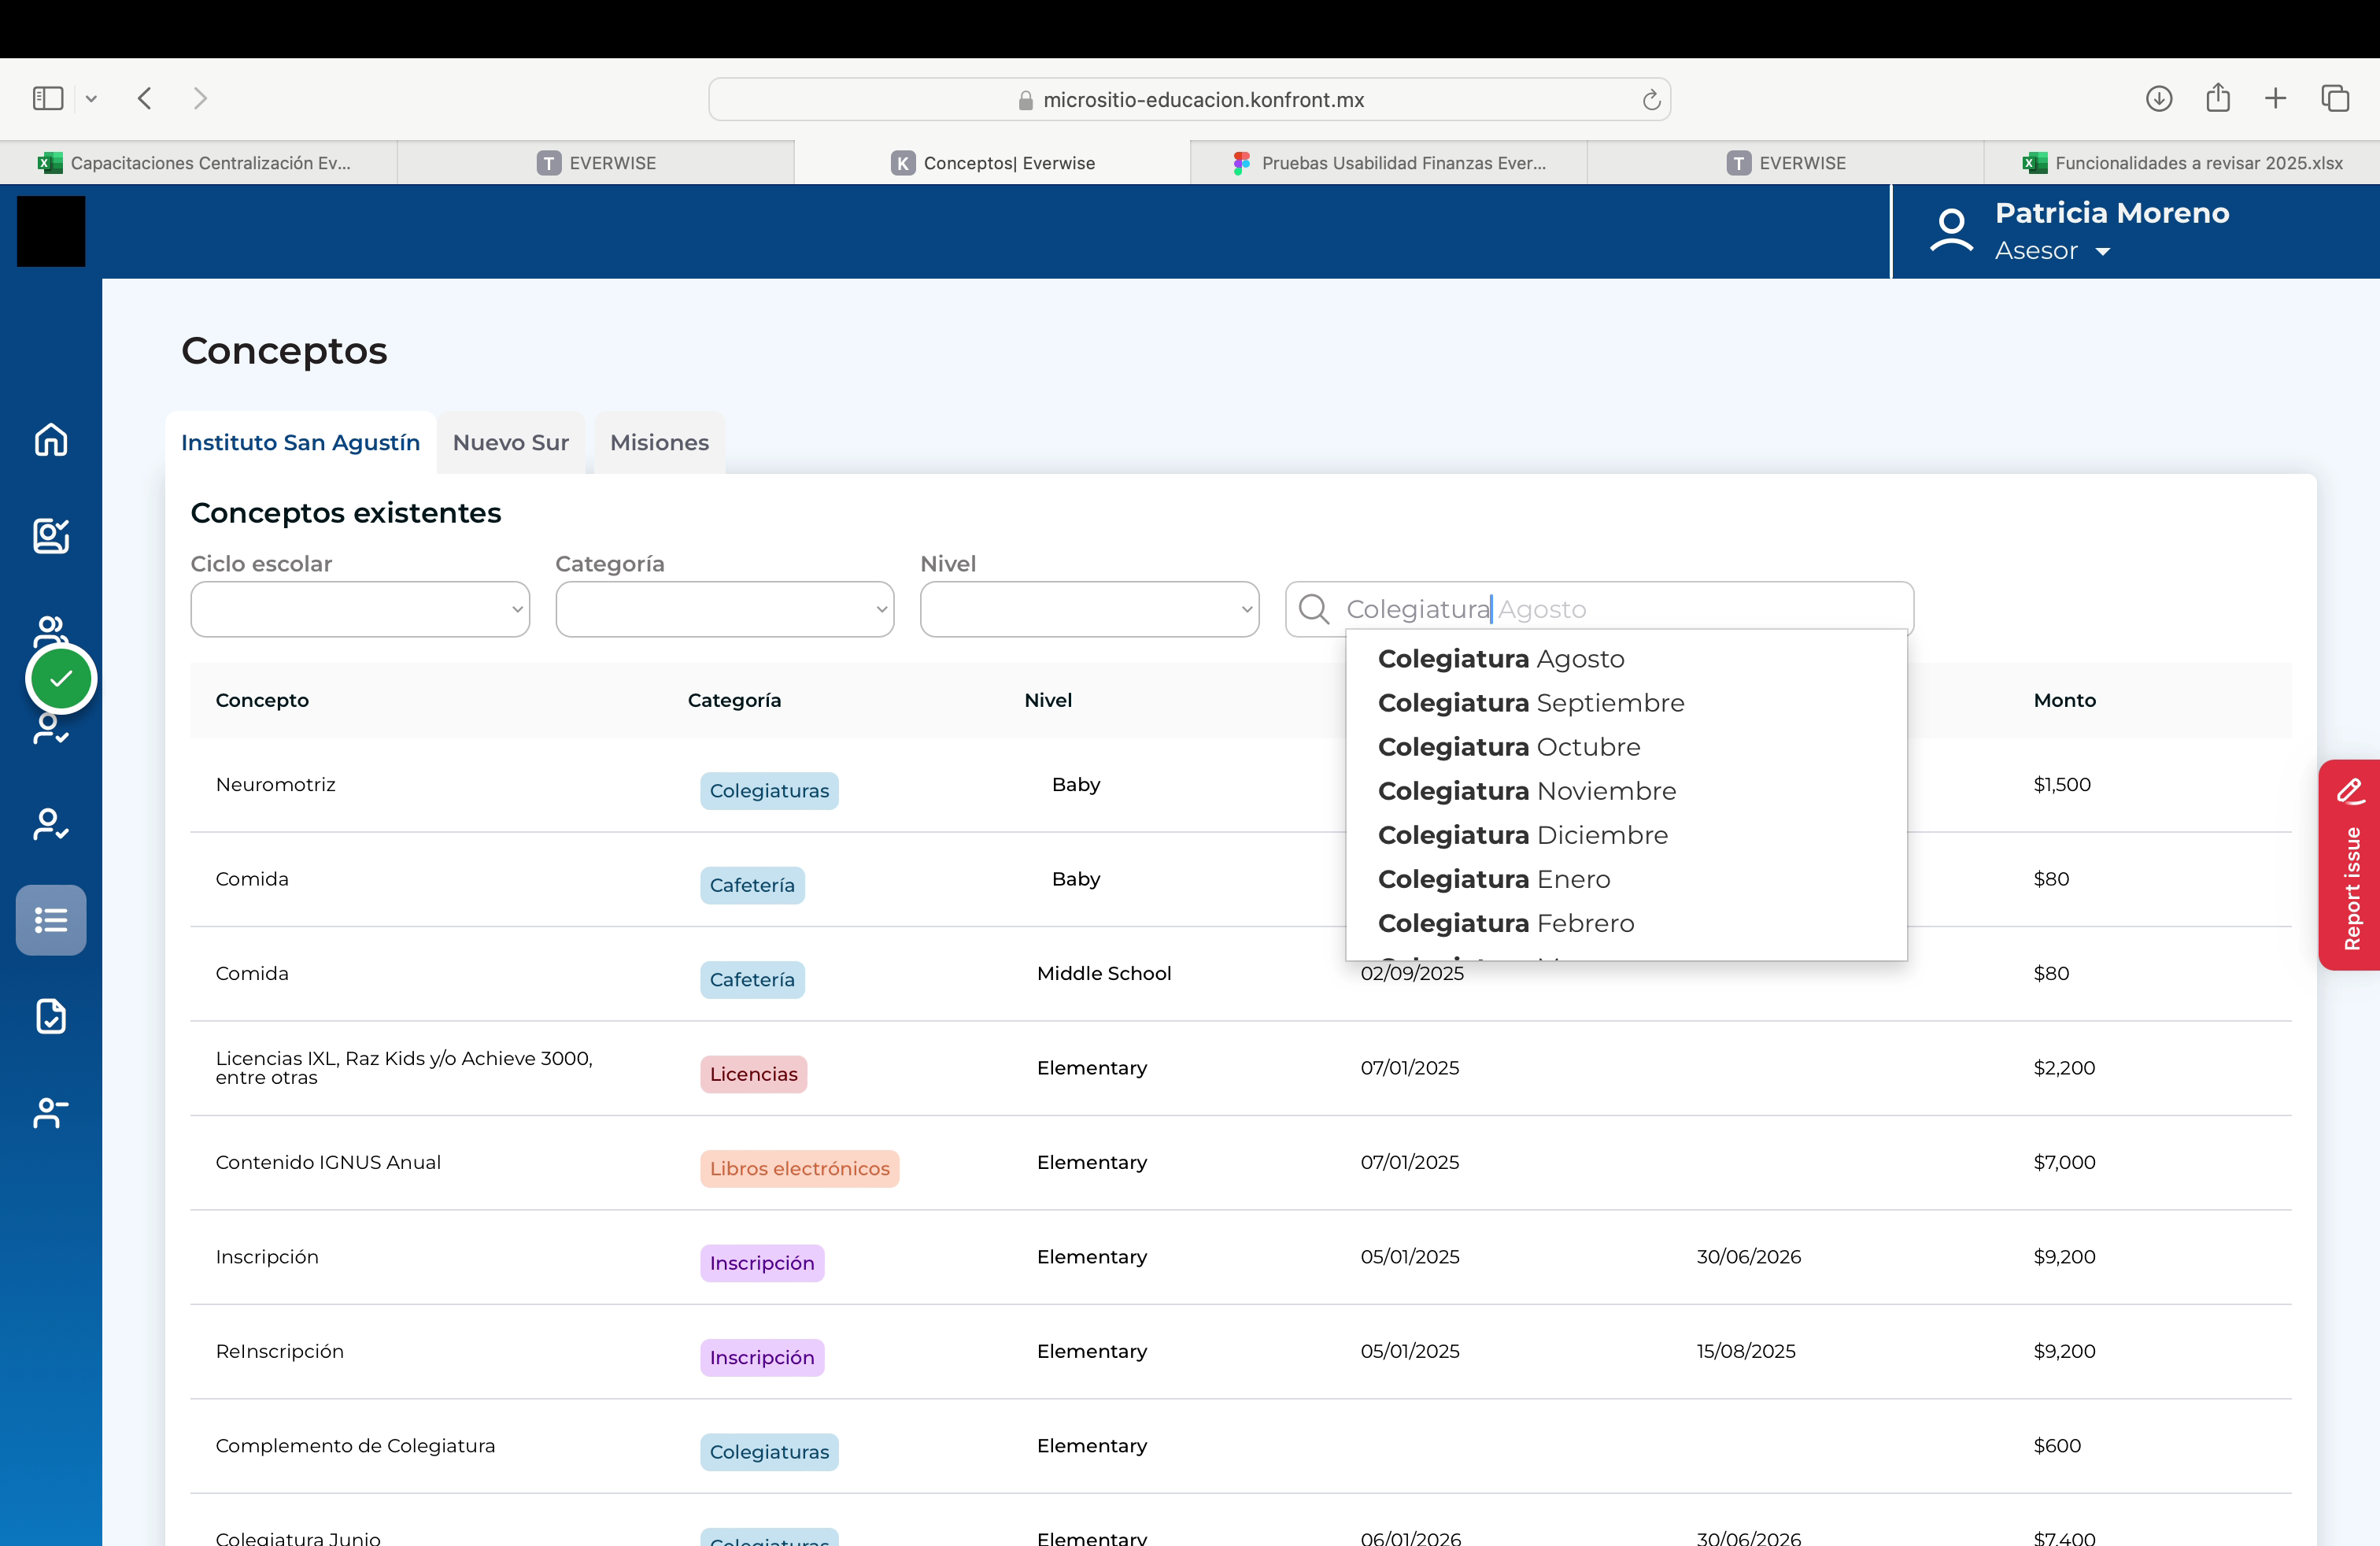
Task: Reload the page with the refresh icon
Action: click(x=1651, y=99)
